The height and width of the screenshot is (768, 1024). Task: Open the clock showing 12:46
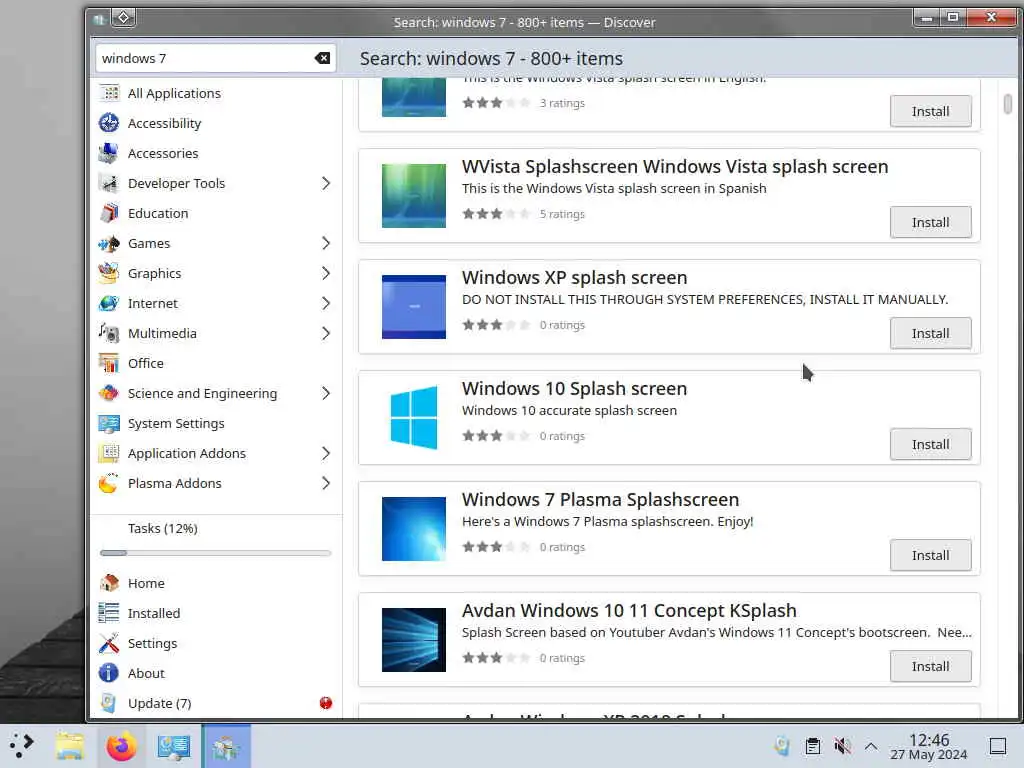coord(929,746)
